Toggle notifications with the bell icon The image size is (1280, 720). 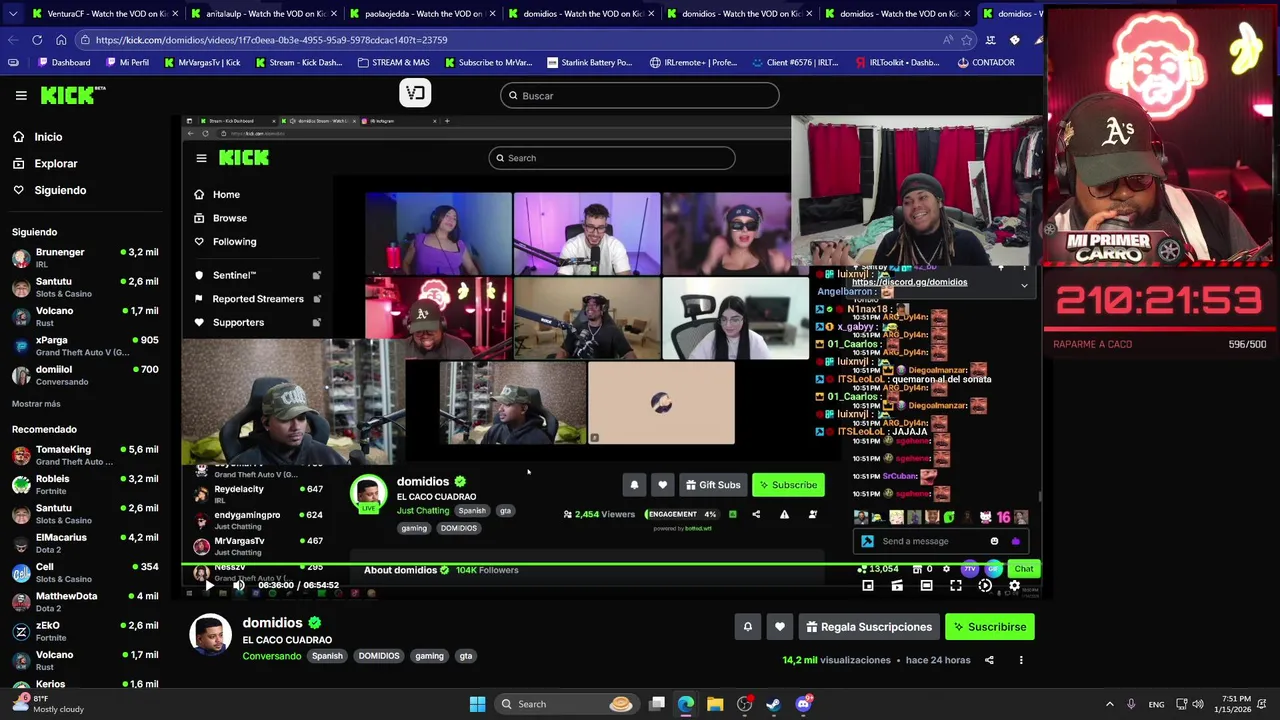tap(747, 627)
